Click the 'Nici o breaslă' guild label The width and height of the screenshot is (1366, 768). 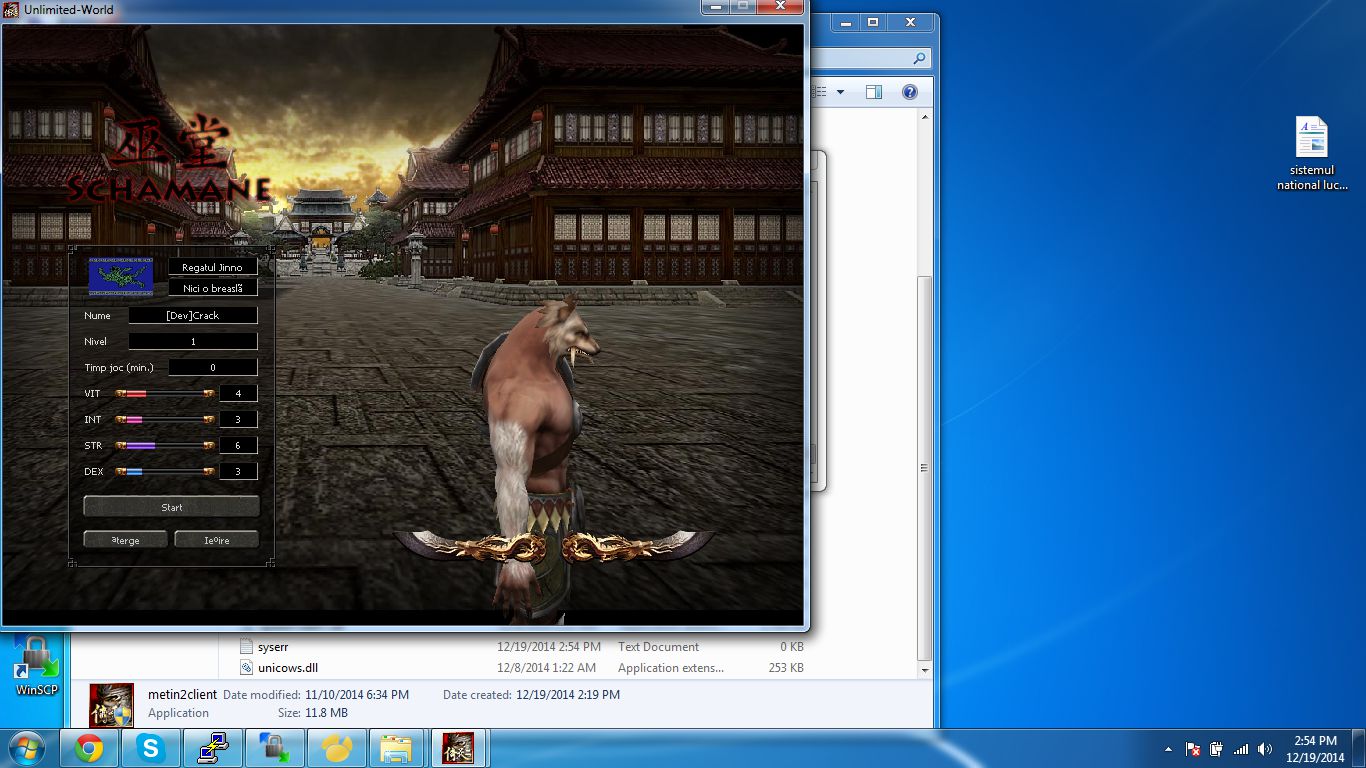[213, 288]
